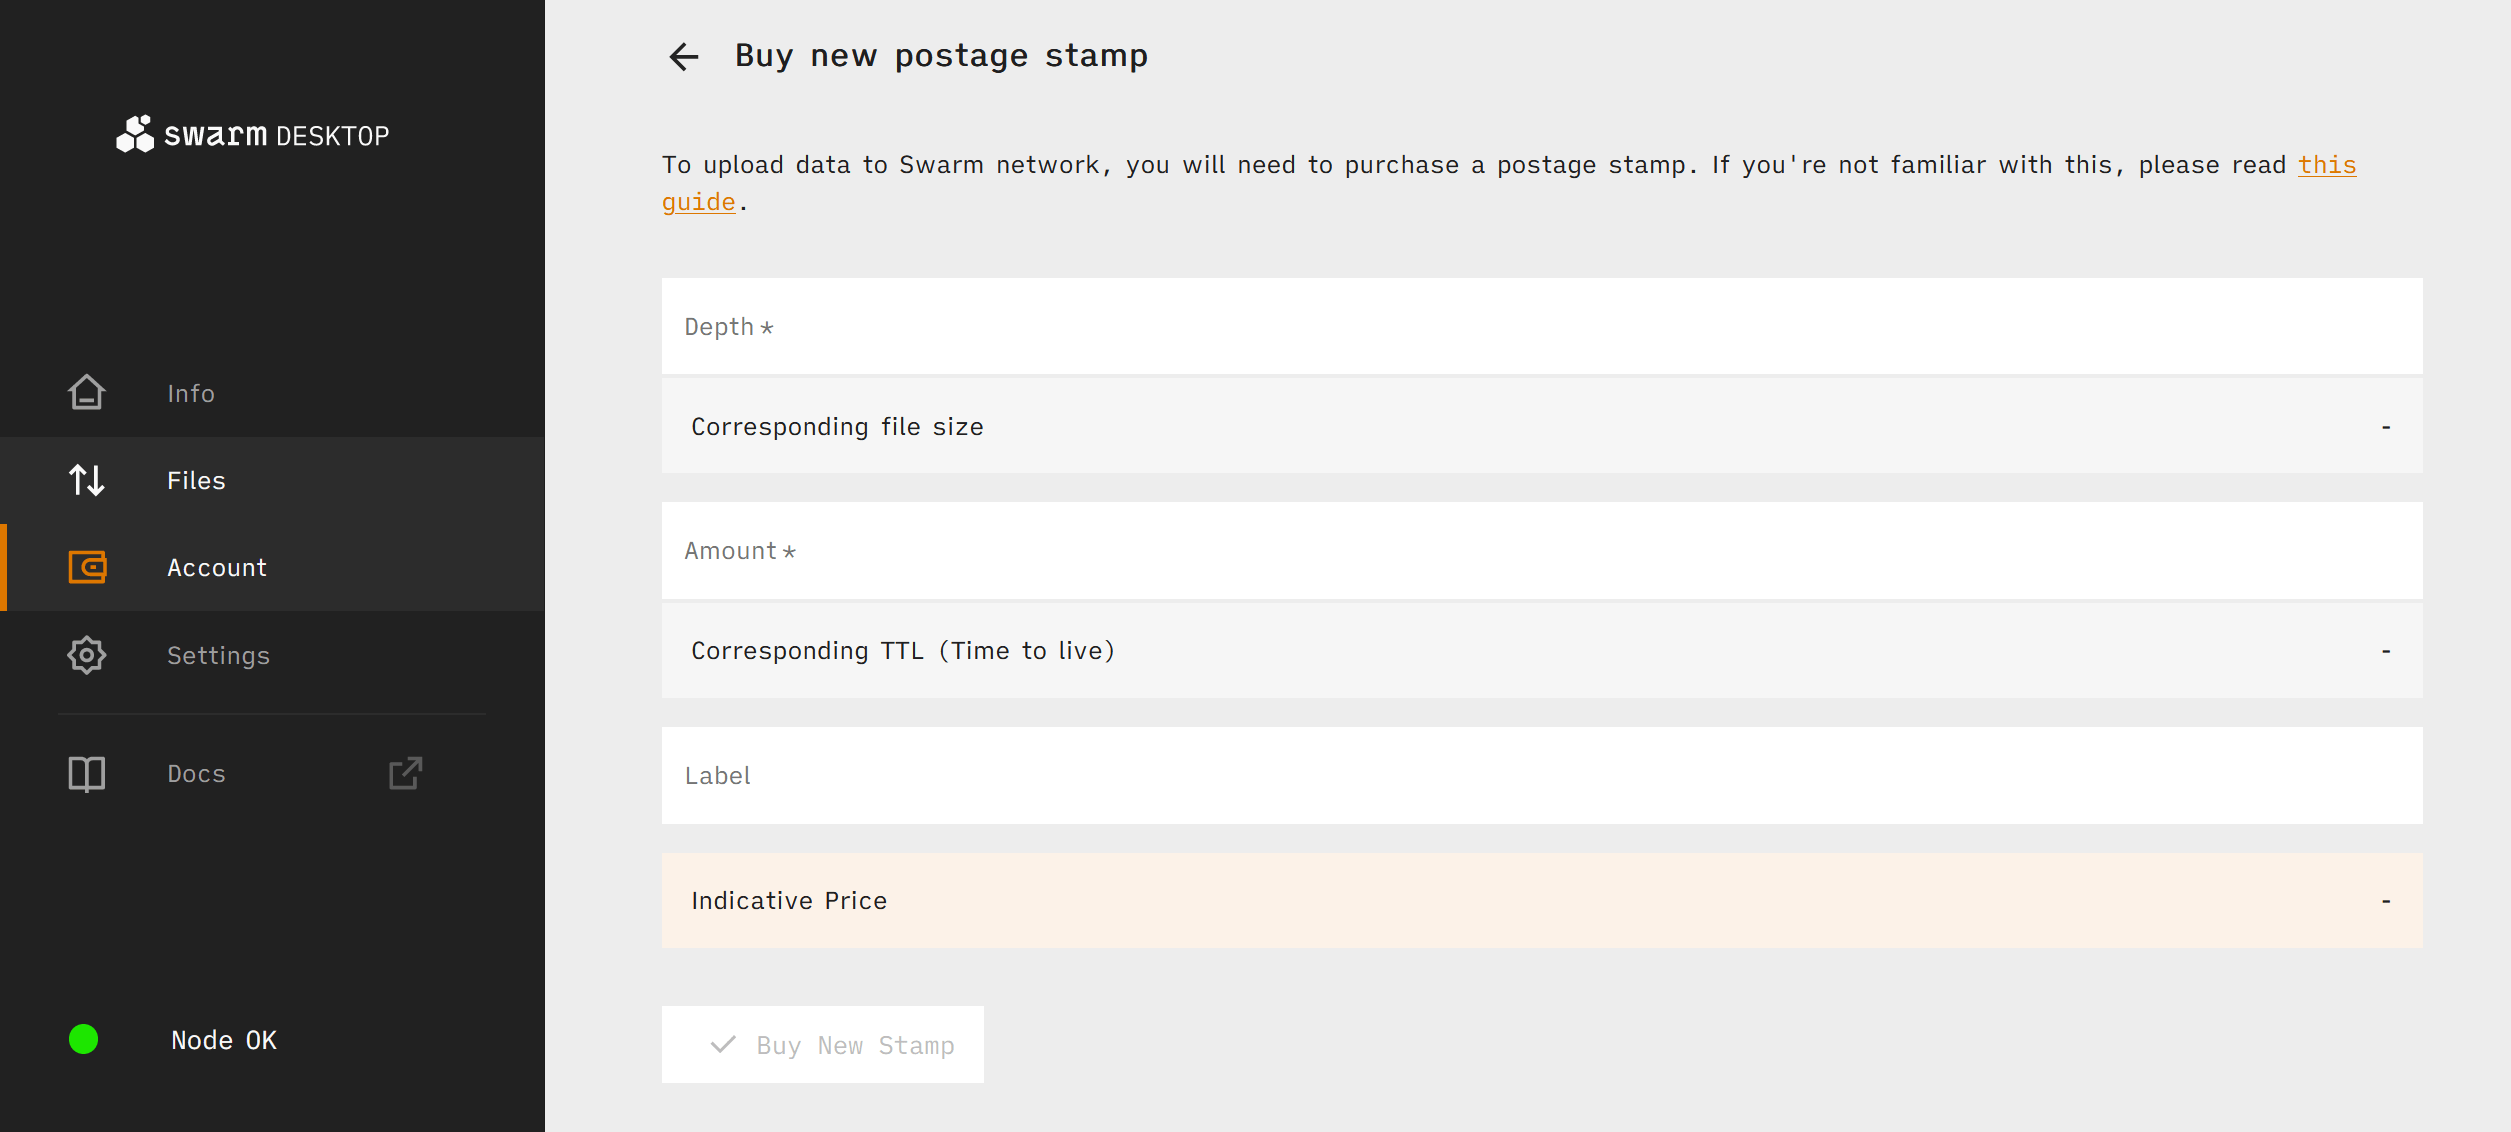This screenshot has height=1132, width=2511.
Task: Click the Docs book icon
Action: [87, 773]
